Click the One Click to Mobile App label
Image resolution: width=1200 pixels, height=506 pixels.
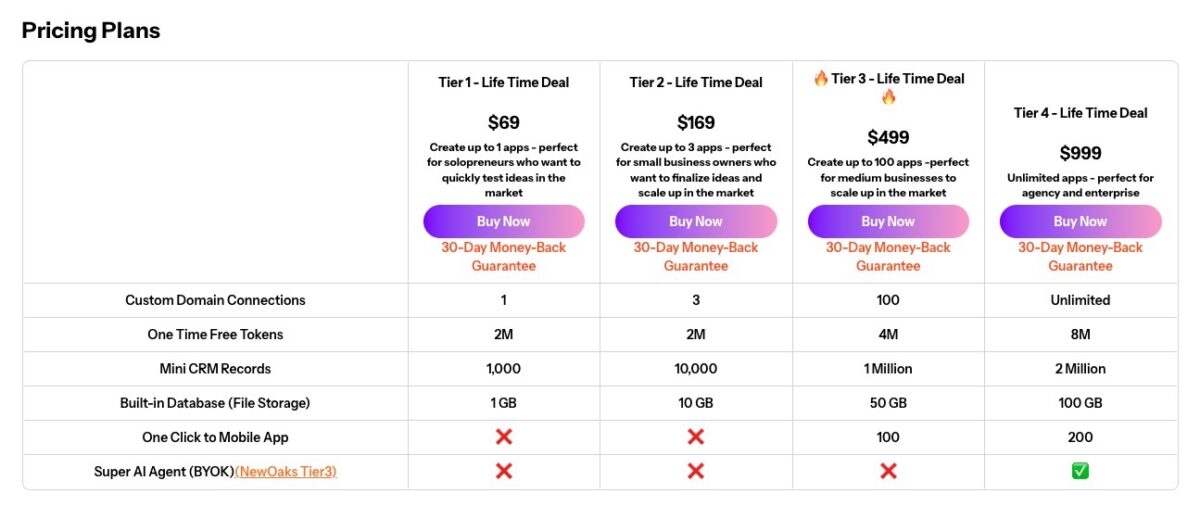(x=215, y=437)
